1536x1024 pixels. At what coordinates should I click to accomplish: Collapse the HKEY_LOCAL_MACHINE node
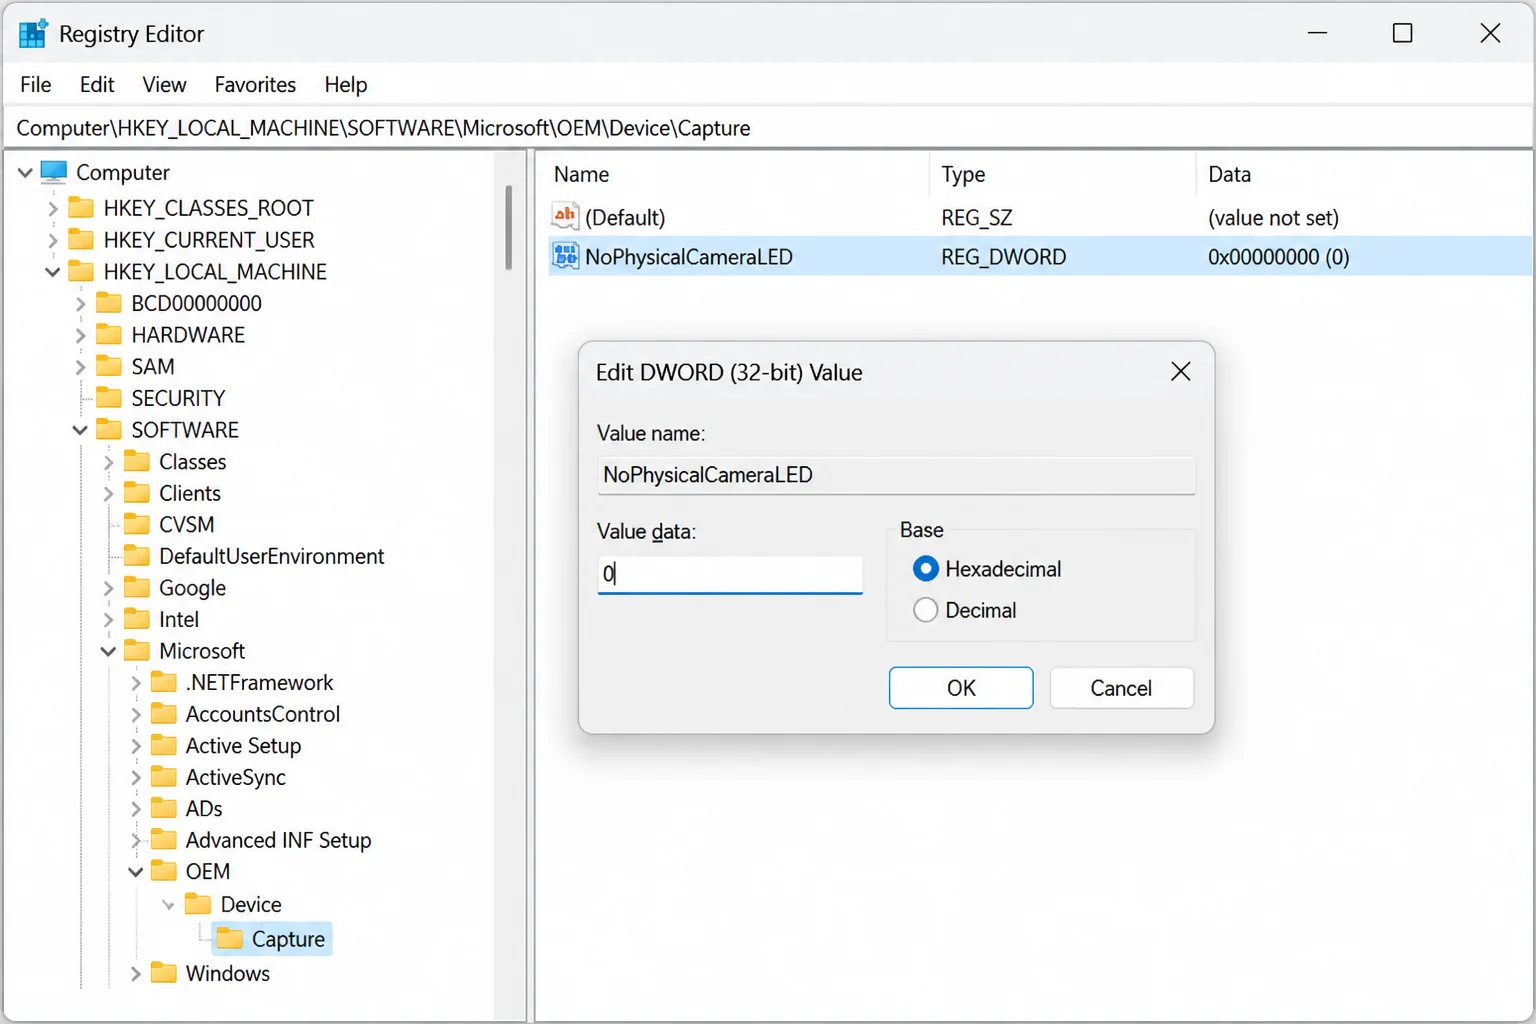point(53,272)
